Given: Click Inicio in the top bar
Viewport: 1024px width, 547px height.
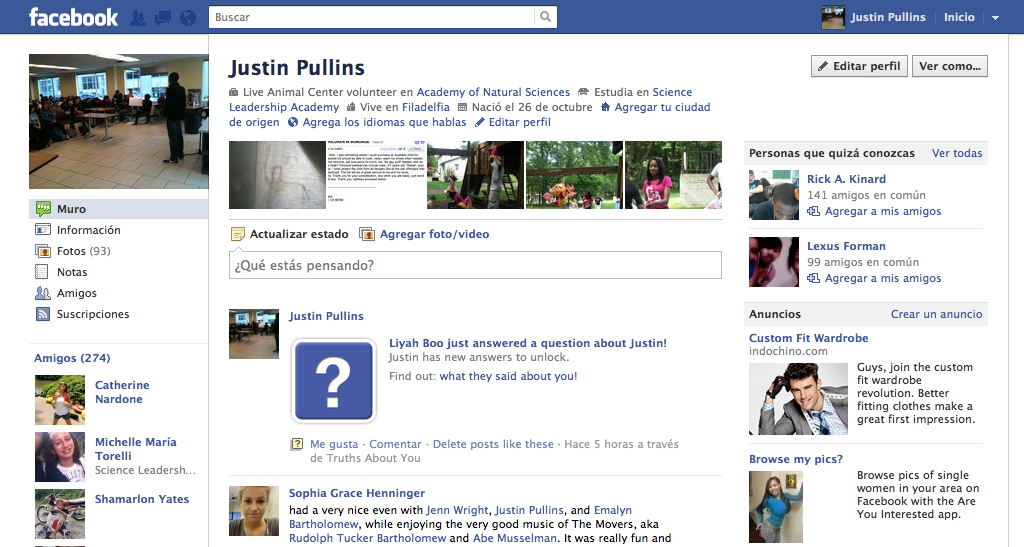Looking at the screenshot, I should click(959, 17).
